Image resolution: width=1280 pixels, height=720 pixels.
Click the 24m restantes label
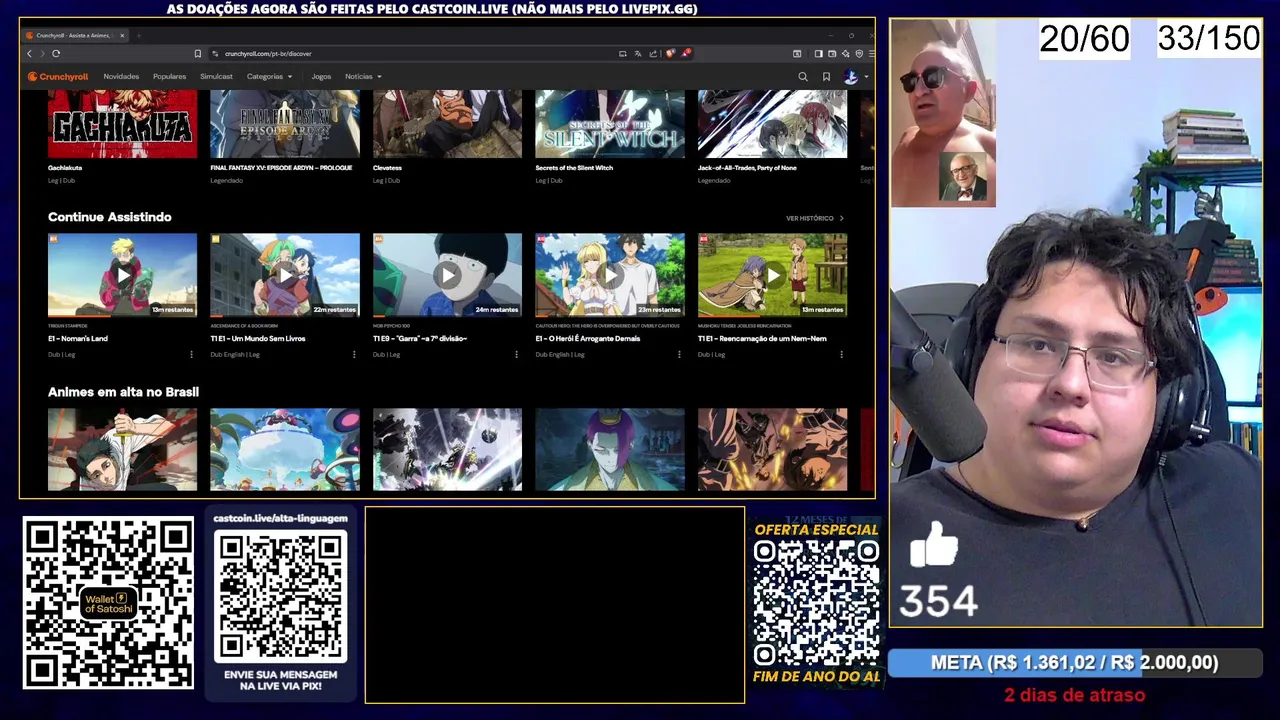coord(496,310)
